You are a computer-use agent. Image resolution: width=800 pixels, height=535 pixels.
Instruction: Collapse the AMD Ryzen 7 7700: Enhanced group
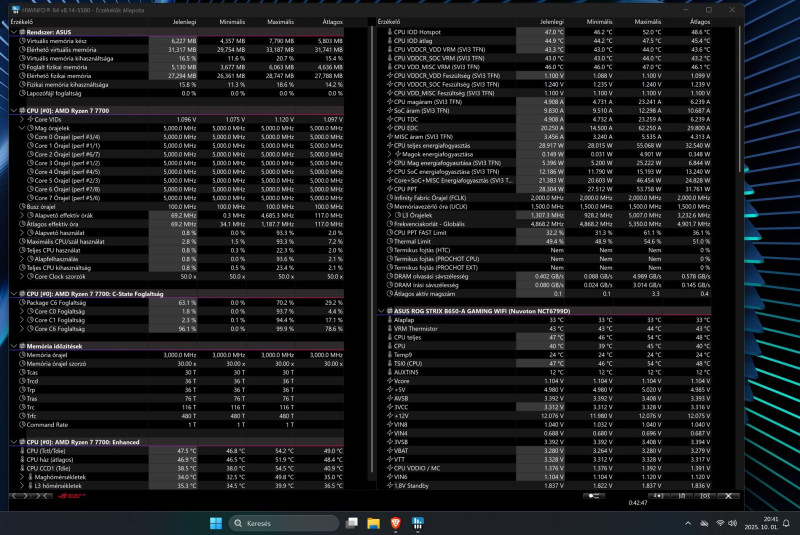[x=14, y=442]
